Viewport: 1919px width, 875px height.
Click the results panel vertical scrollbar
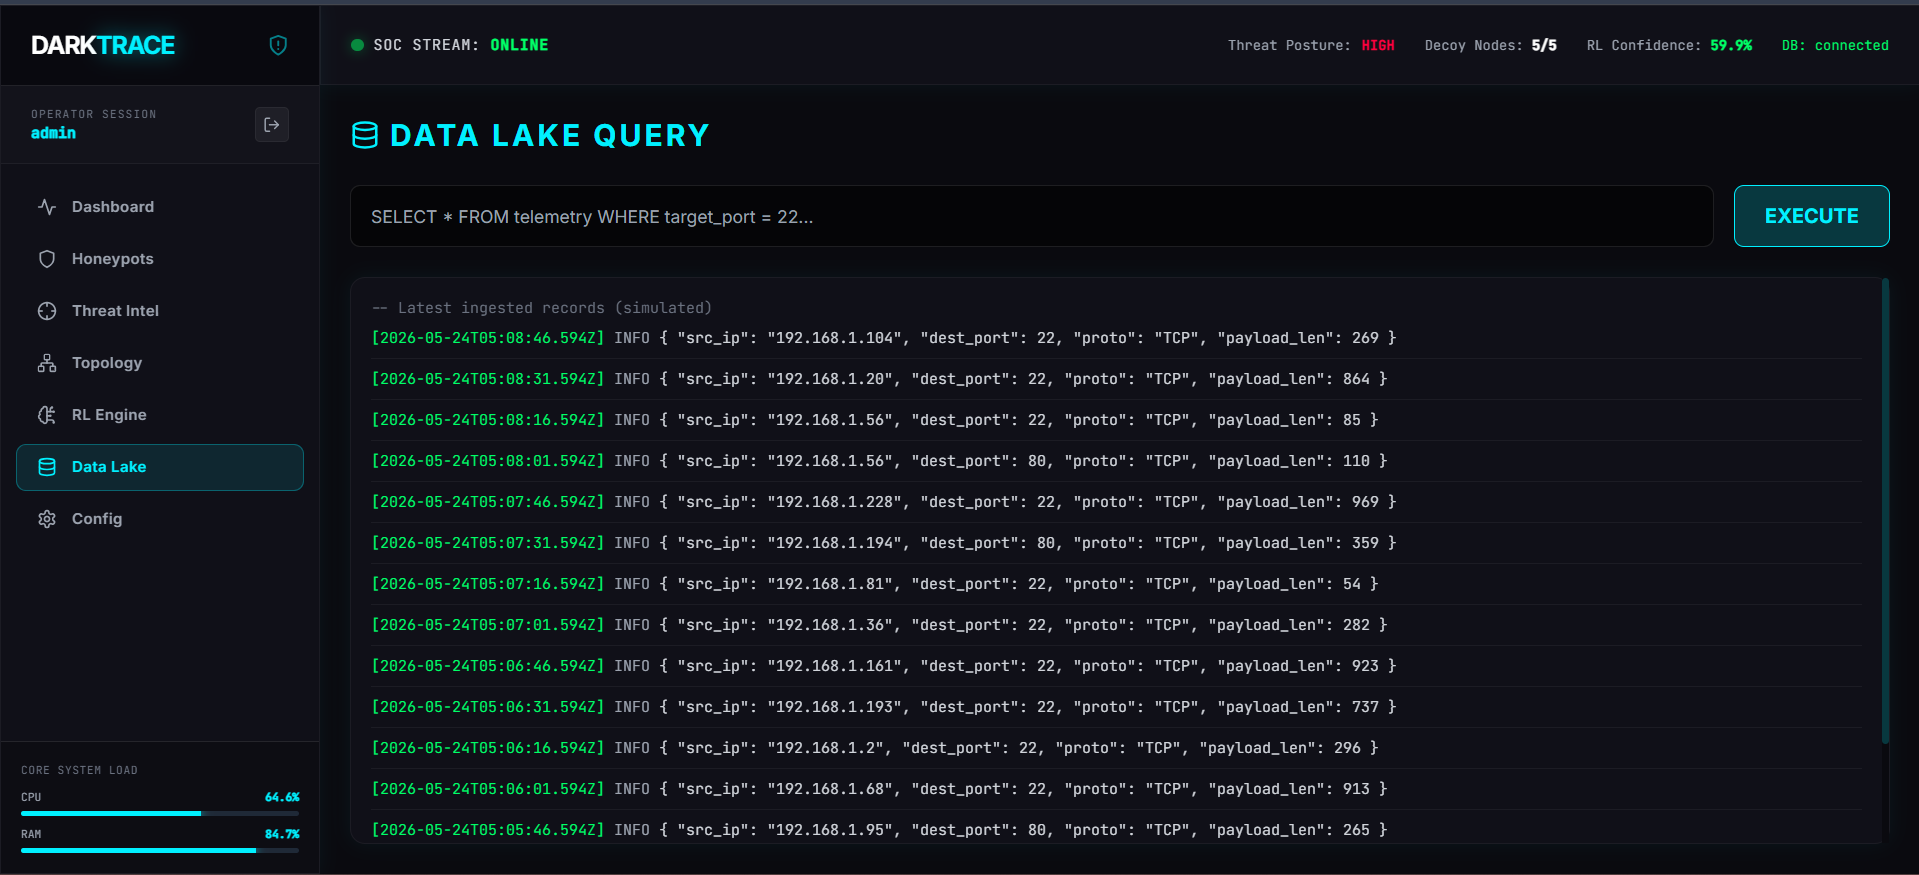(1885, 511)
